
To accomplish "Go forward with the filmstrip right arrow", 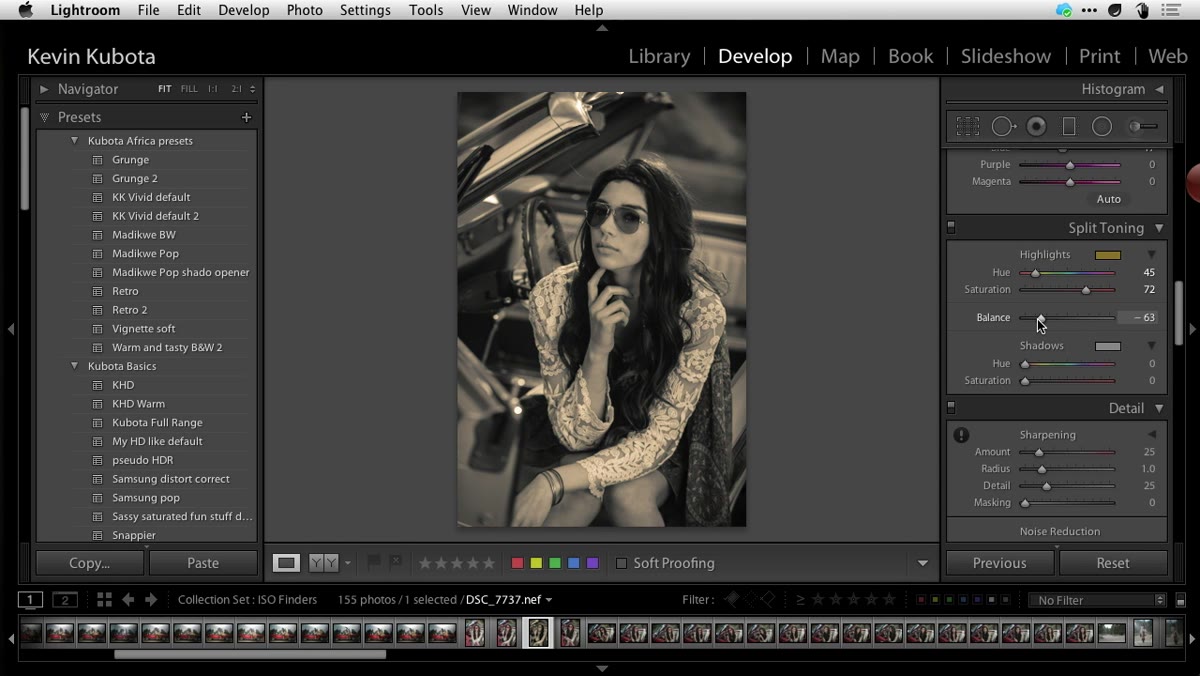I will (x=151, y=600).
